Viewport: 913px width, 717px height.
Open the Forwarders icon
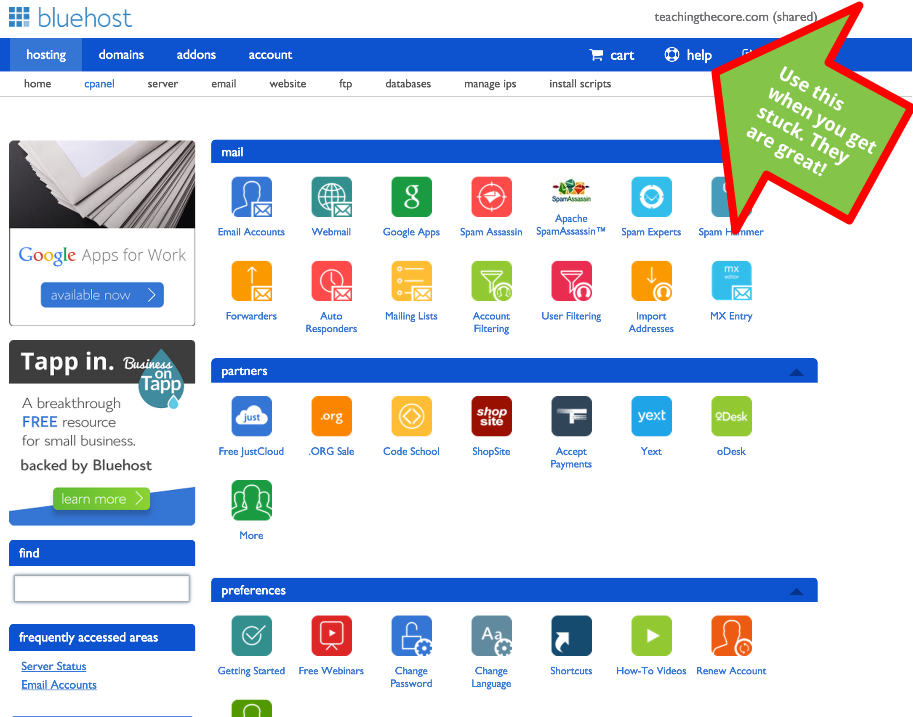(252, 281)
